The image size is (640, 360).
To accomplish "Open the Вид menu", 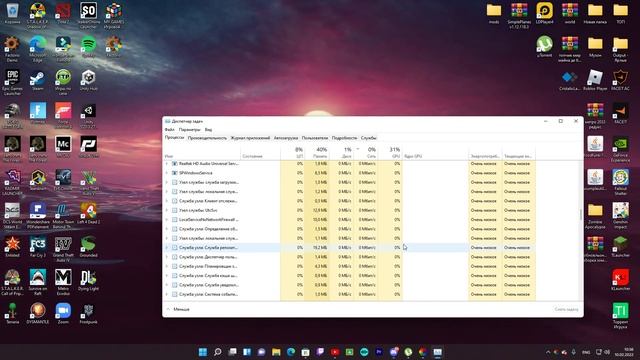I will [208, 129].
